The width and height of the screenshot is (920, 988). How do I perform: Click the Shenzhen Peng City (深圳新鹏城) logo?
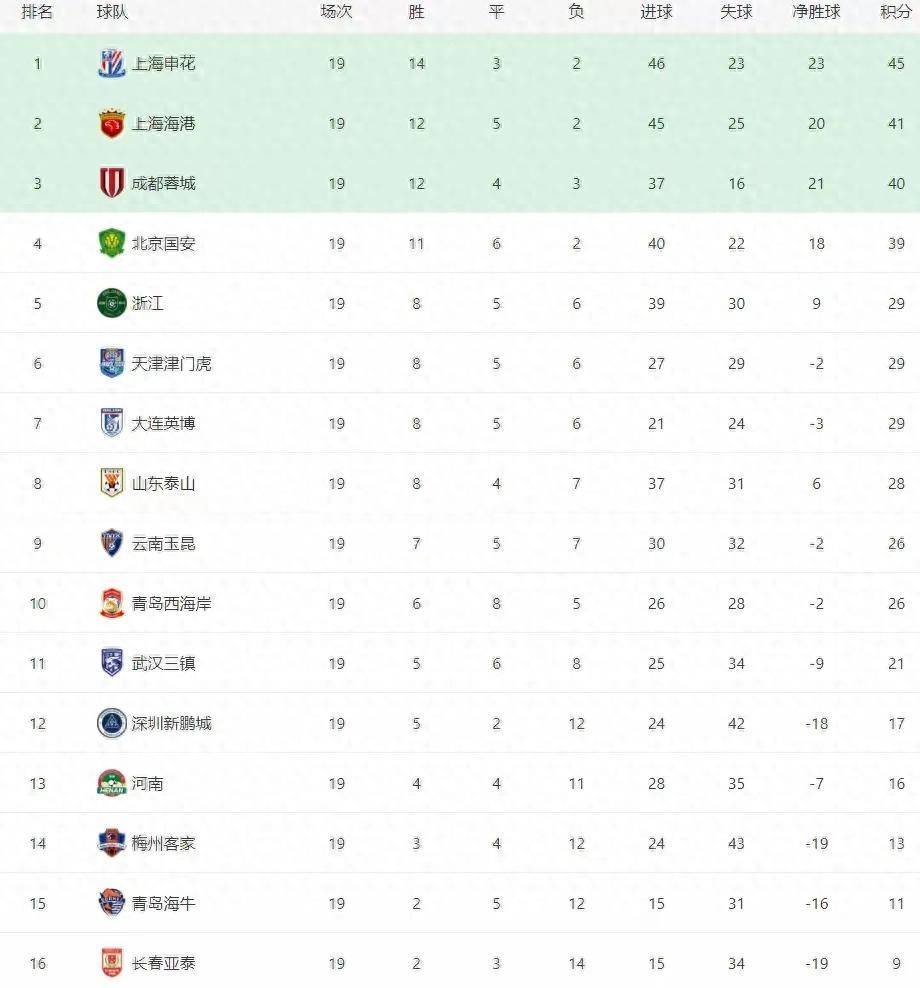pos(111,723)
